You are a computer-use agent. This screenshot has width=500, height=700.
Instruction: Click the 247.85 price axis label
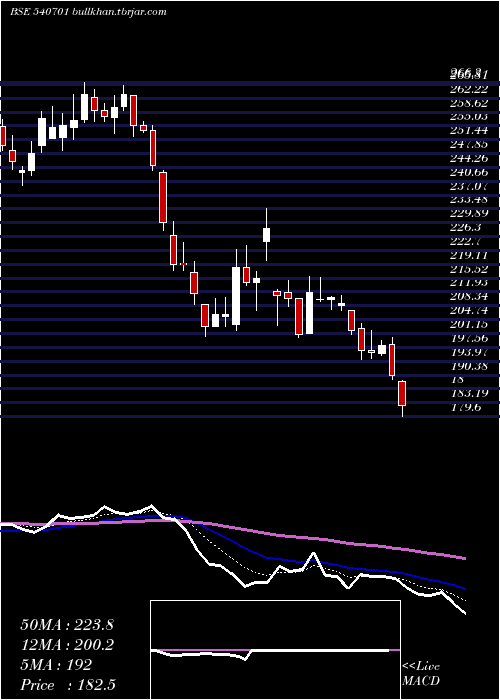point(468,145)
